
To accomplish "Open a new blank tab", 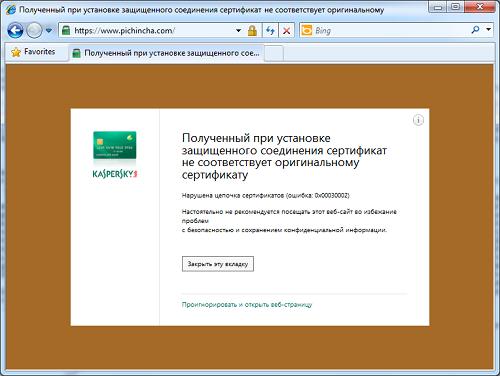I will tap(274, 53).
